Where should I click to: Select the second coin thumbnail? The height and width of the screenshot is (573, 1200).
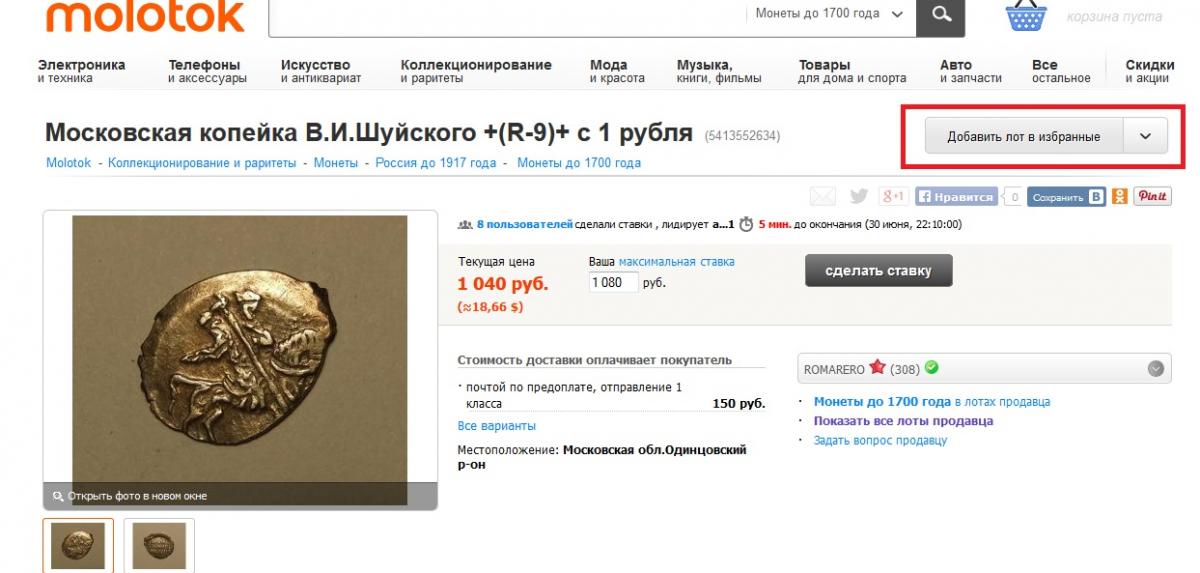pyautogui.click(x=159, y=545)
